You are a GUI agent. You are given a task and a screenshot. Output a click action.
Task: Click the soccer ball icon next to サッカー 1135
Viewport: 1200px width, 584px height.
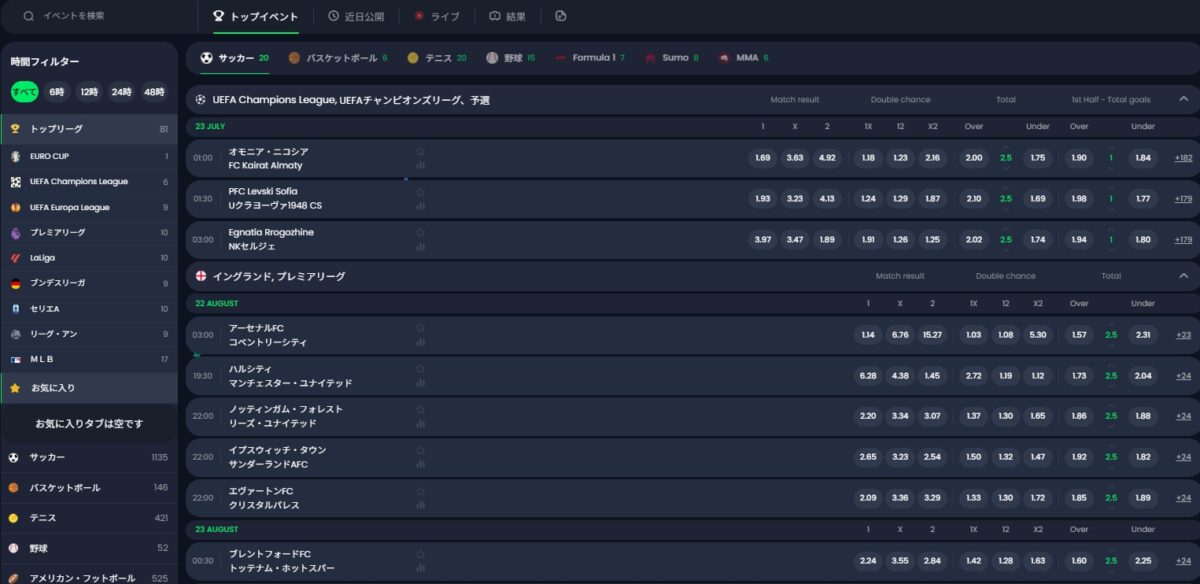pos(14,457)
